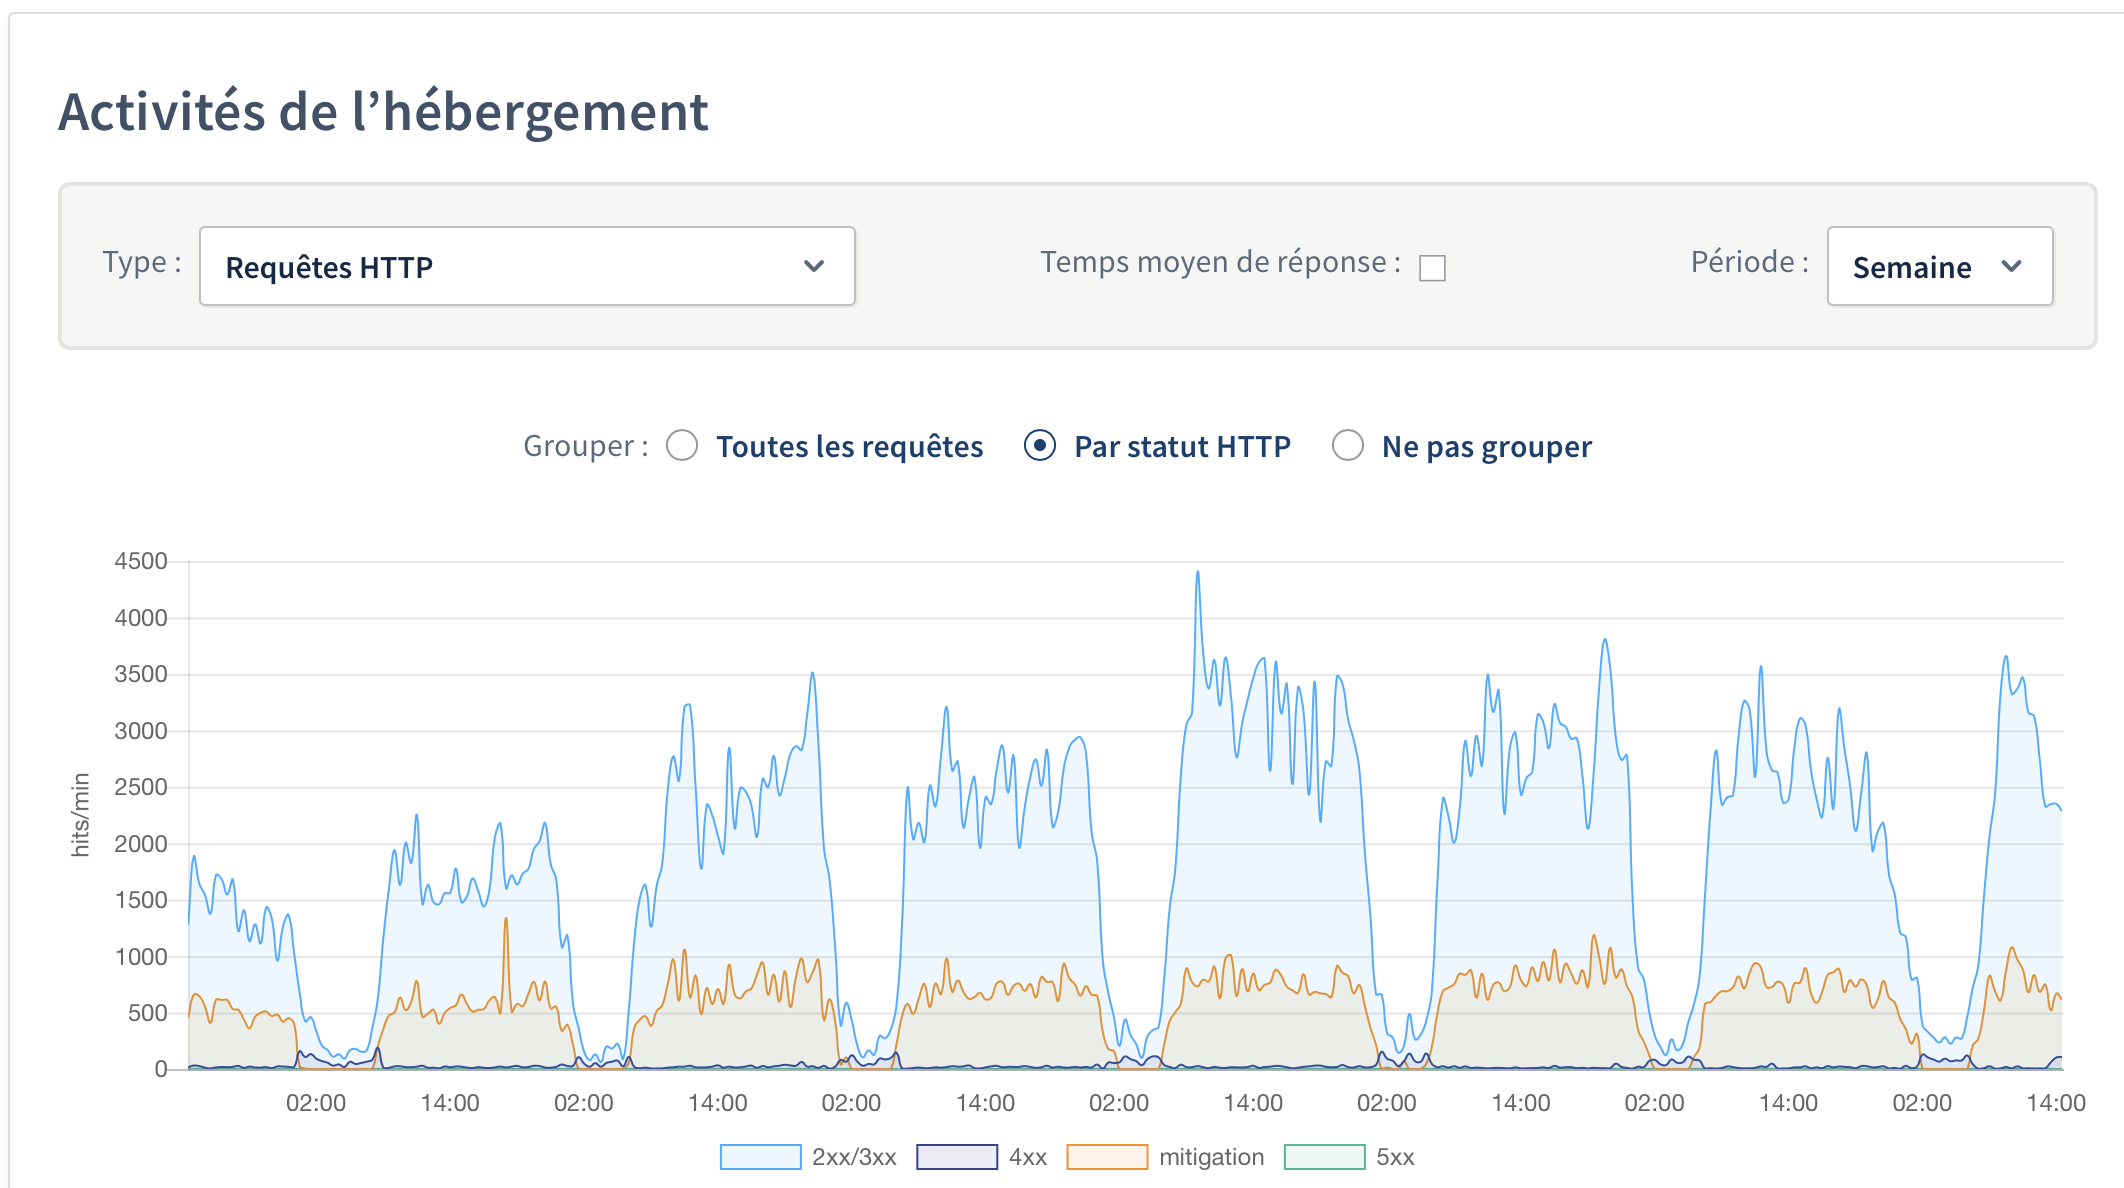Click the Toutes les requêtes label text

click(x=849, y=447)
